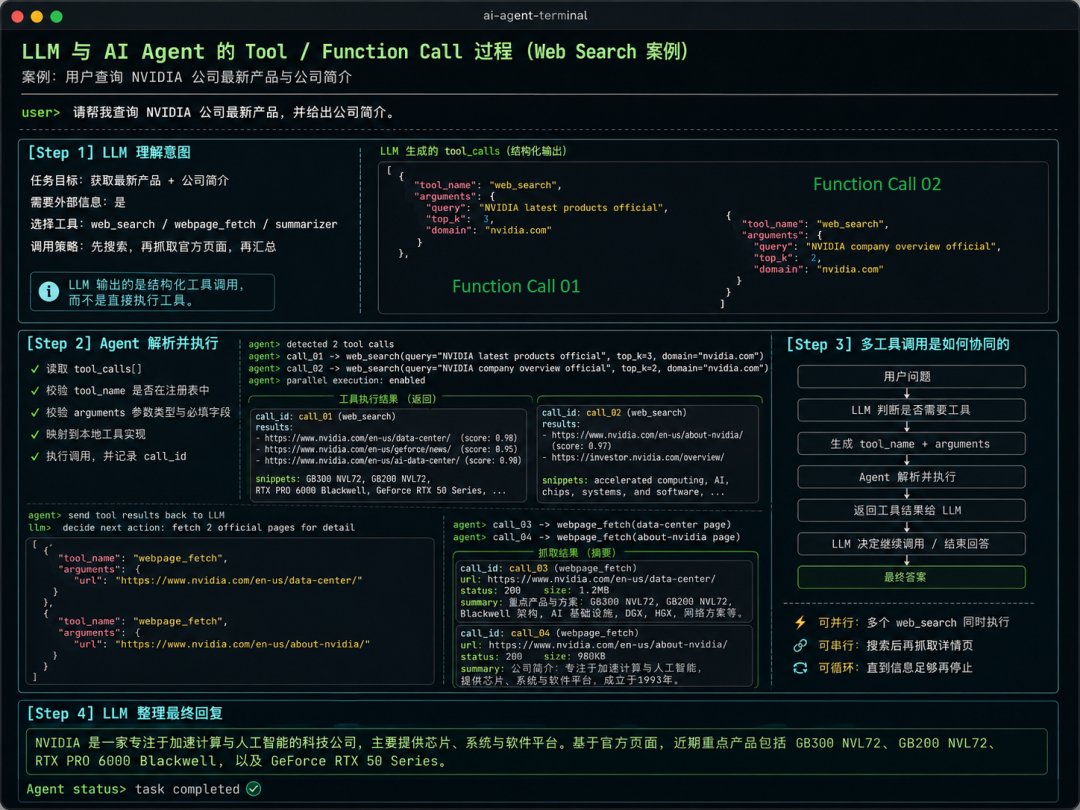
Task: Click the "call_id: call_02 (web_search)" header
Action: pos(614,413)
